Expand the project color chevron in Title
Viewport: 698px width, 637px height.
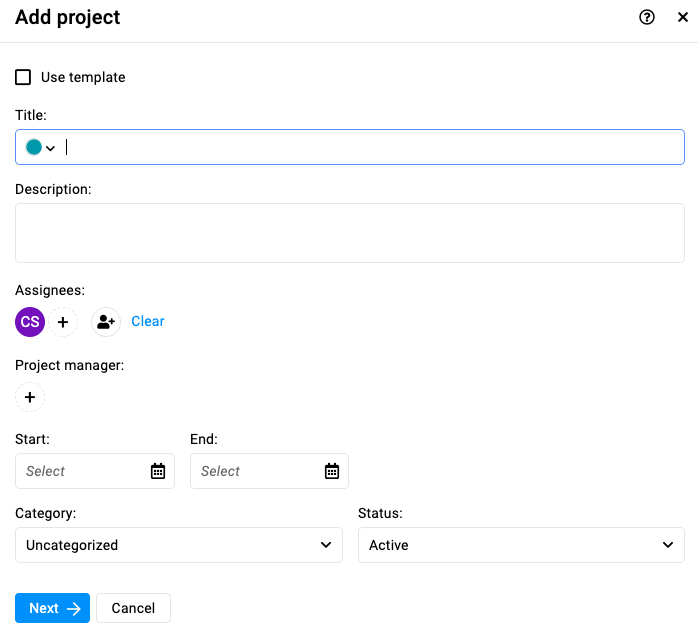[51, 148]
